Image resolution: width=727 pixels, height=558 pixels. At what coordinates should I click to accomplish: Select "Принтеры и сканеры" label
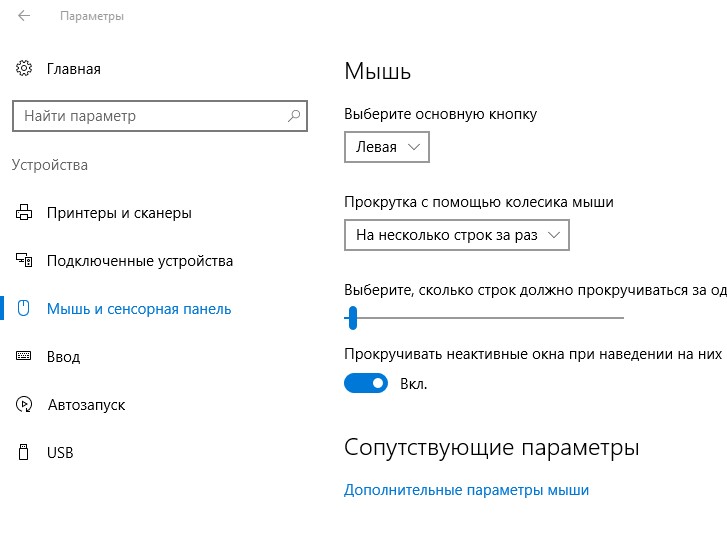point(119,213)
